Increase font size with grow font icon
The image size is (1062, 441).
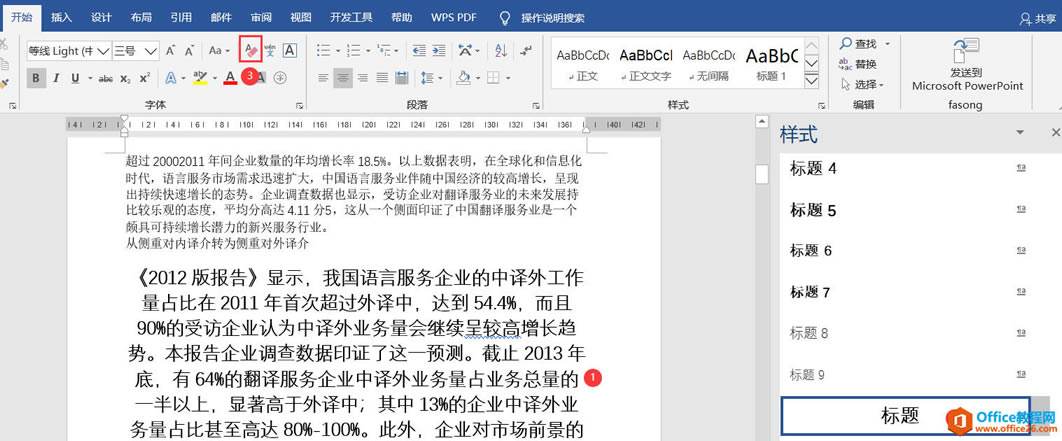171,50
